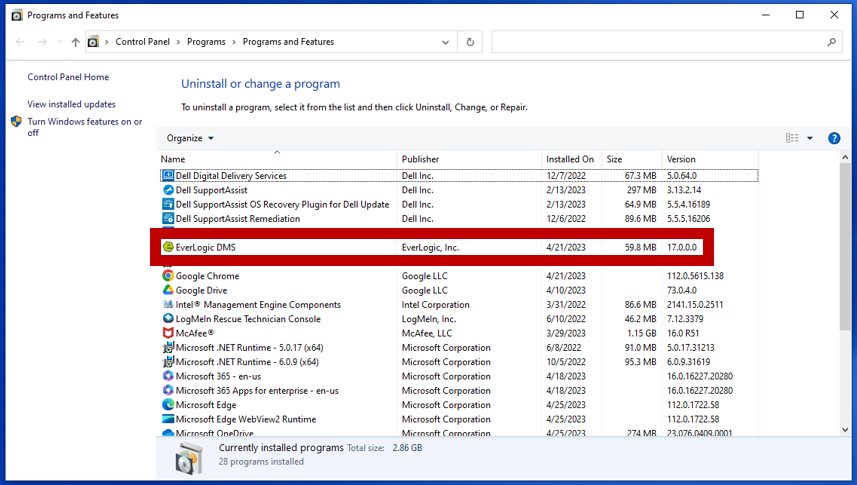This screenshot has width=857, height=485.
Task: Select the Microsoft Edge program name
Action: [x=206, y=405]
